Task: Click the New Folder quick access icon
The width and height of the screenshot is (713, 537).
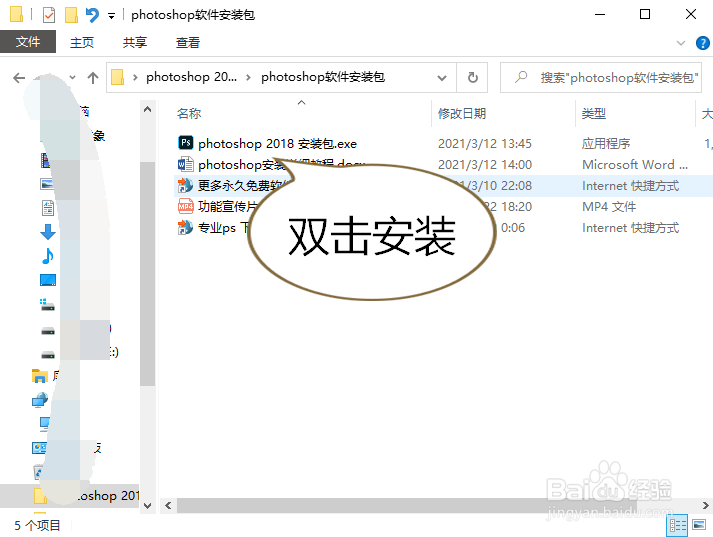Action: [71, 15]
